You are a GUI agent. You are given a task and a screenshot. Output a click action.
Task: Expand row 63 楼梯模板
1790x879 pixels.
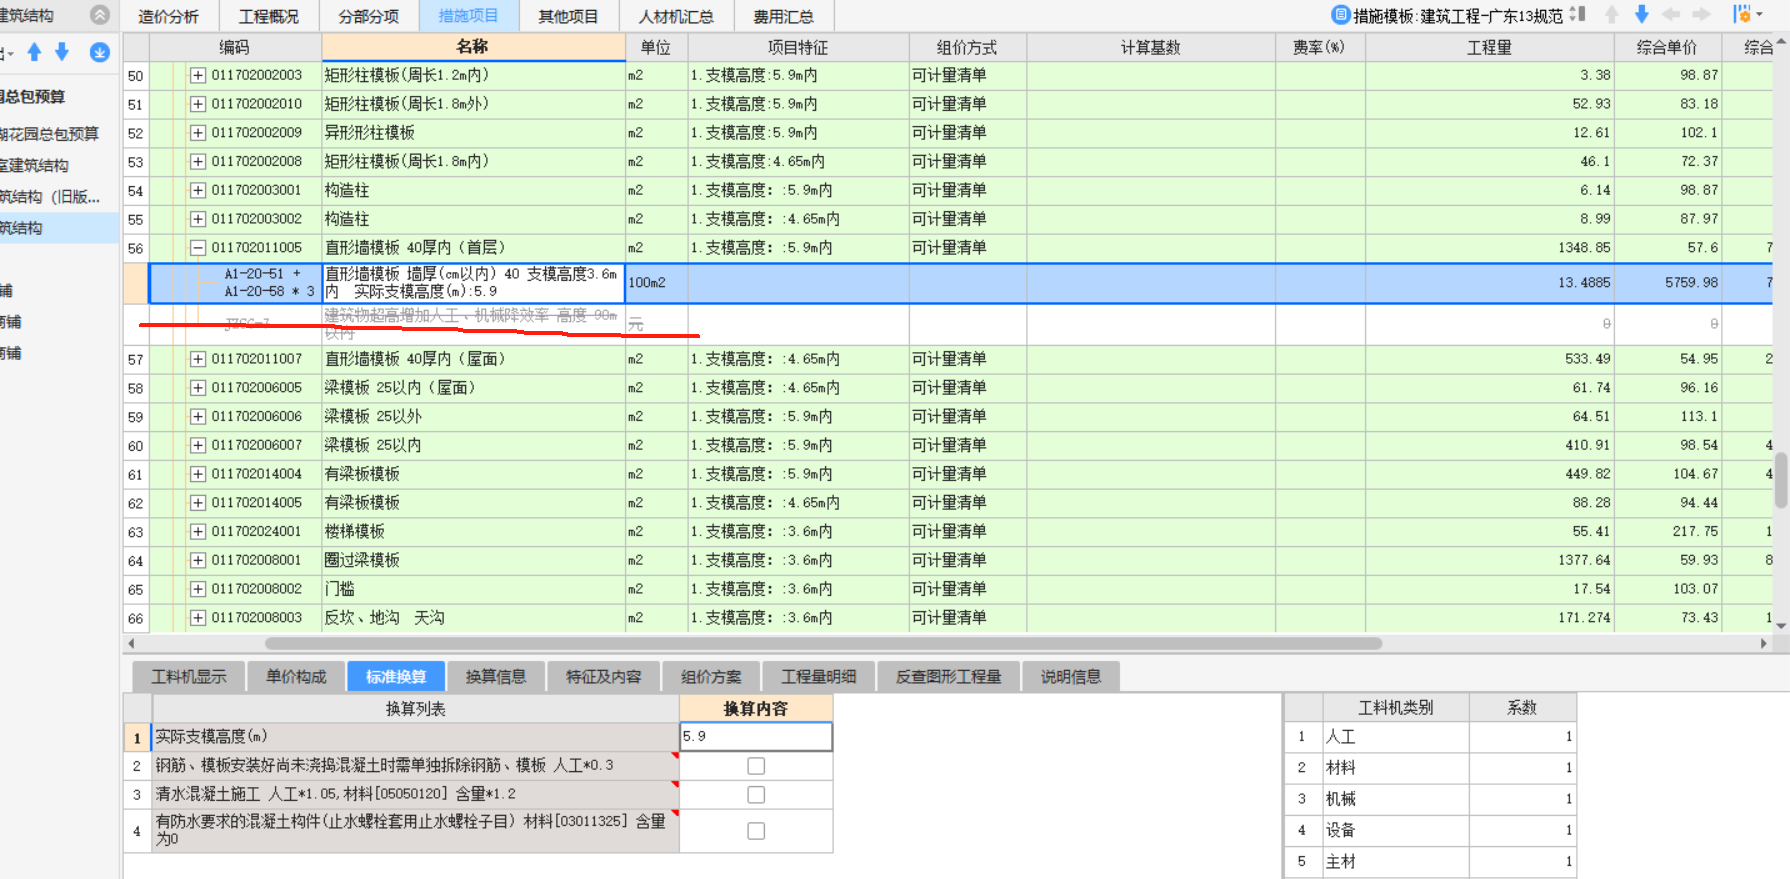(198, 532)
